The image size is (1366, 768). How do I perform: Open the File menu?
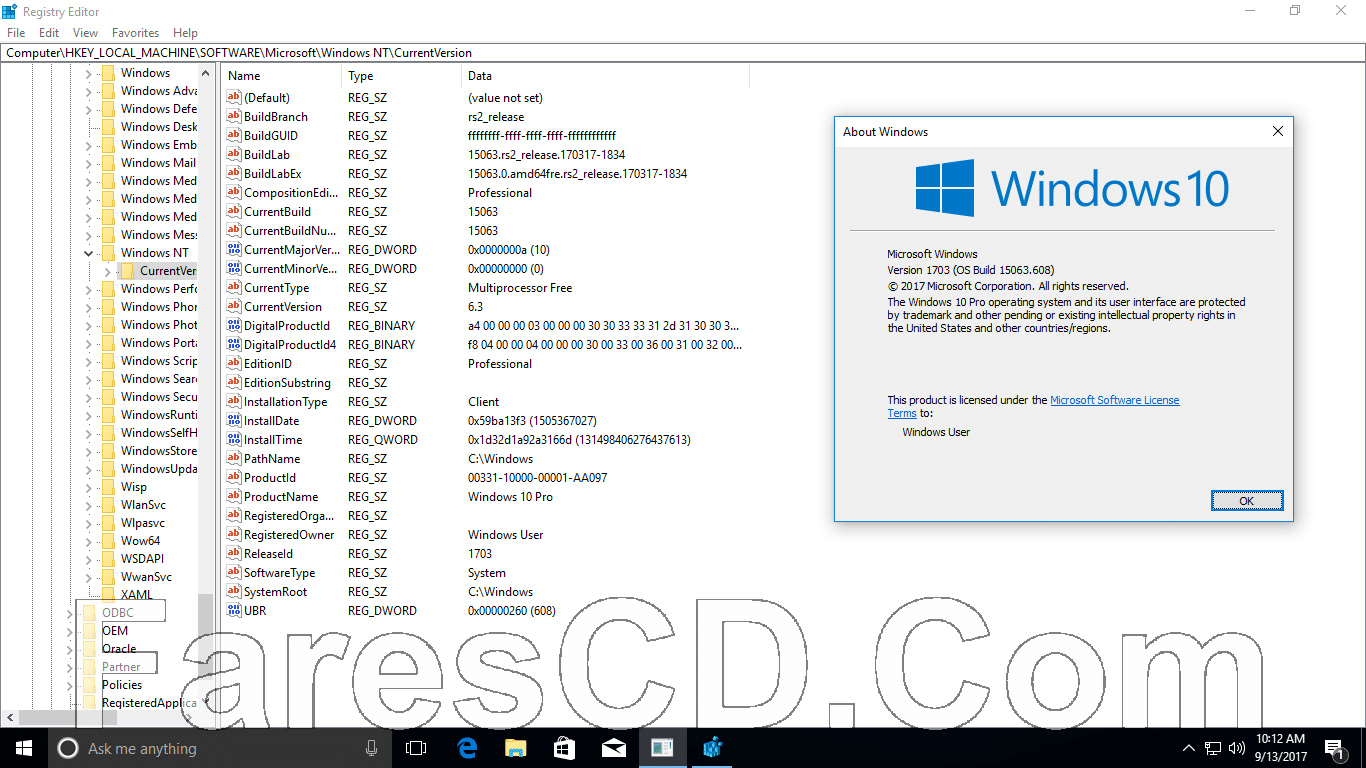(x=16, y=33)
